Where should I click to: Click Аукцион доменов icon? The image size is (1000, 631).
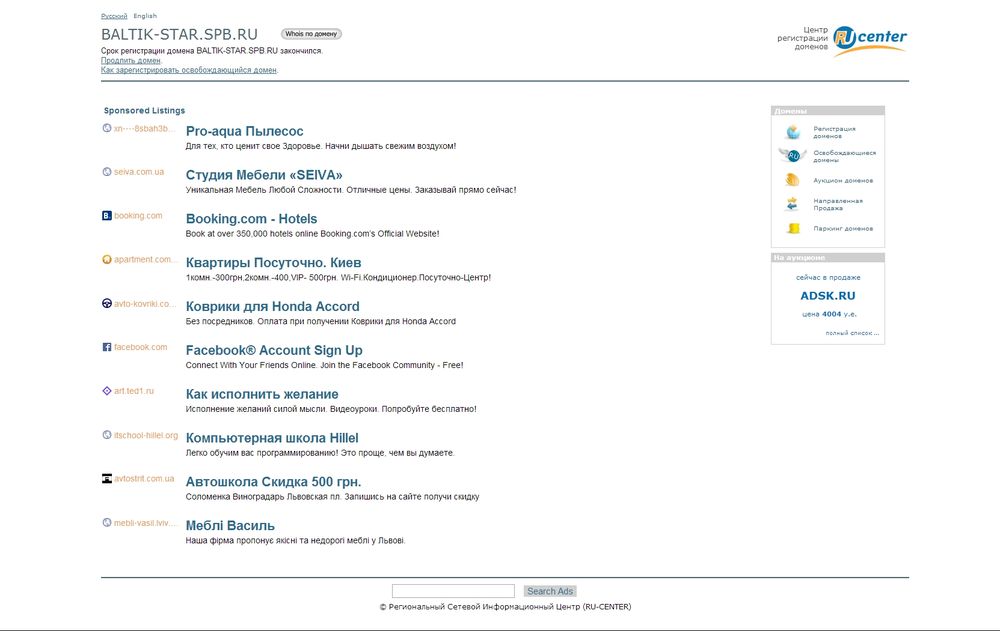[x=793, y=180]
